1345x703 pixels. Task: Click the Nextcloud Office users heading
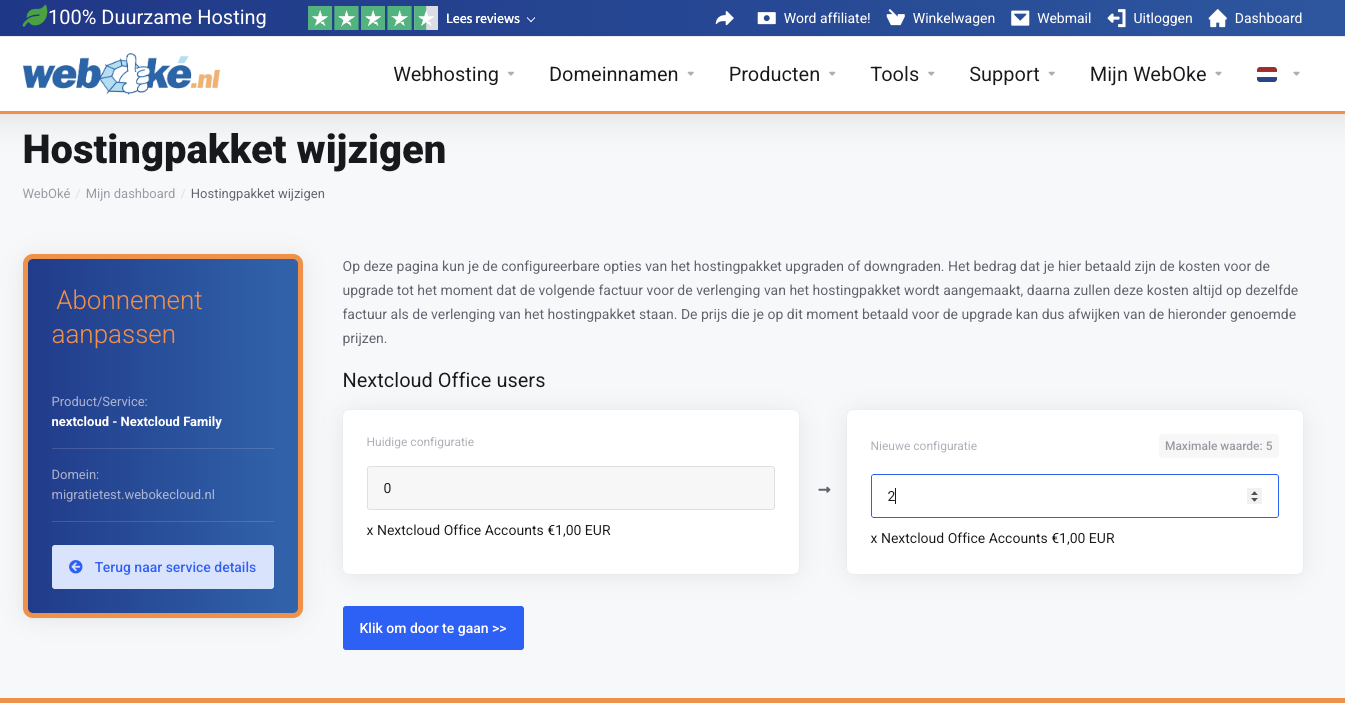(x=444, y=380)
